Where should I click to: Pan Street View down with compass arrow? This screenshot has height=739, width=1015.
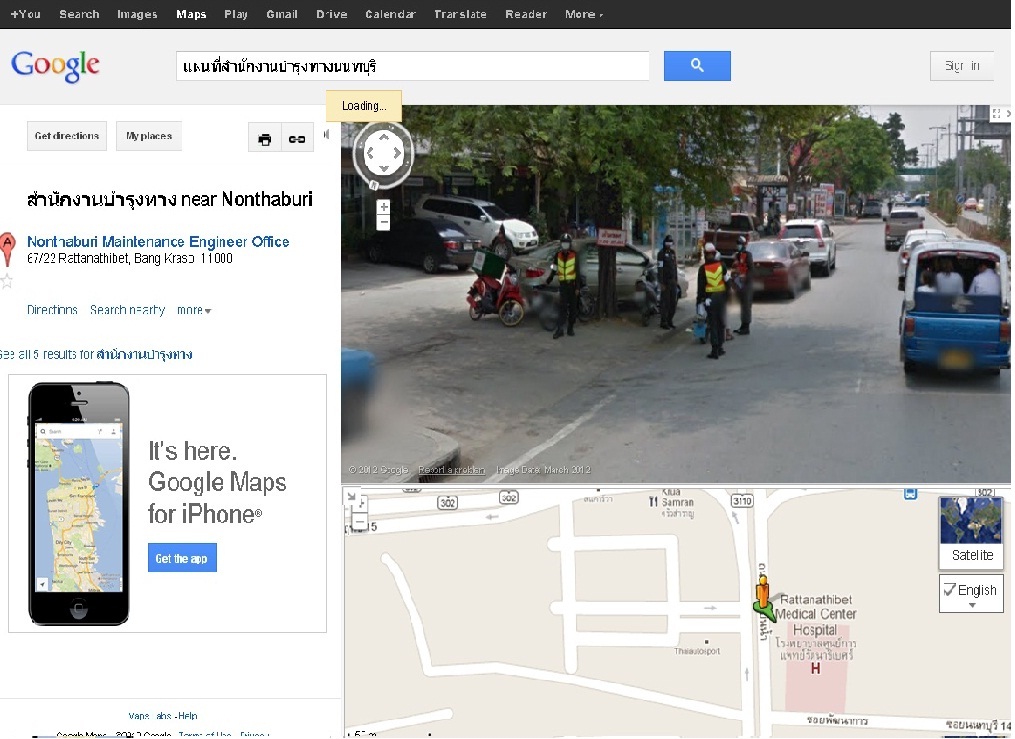[384, 169]
